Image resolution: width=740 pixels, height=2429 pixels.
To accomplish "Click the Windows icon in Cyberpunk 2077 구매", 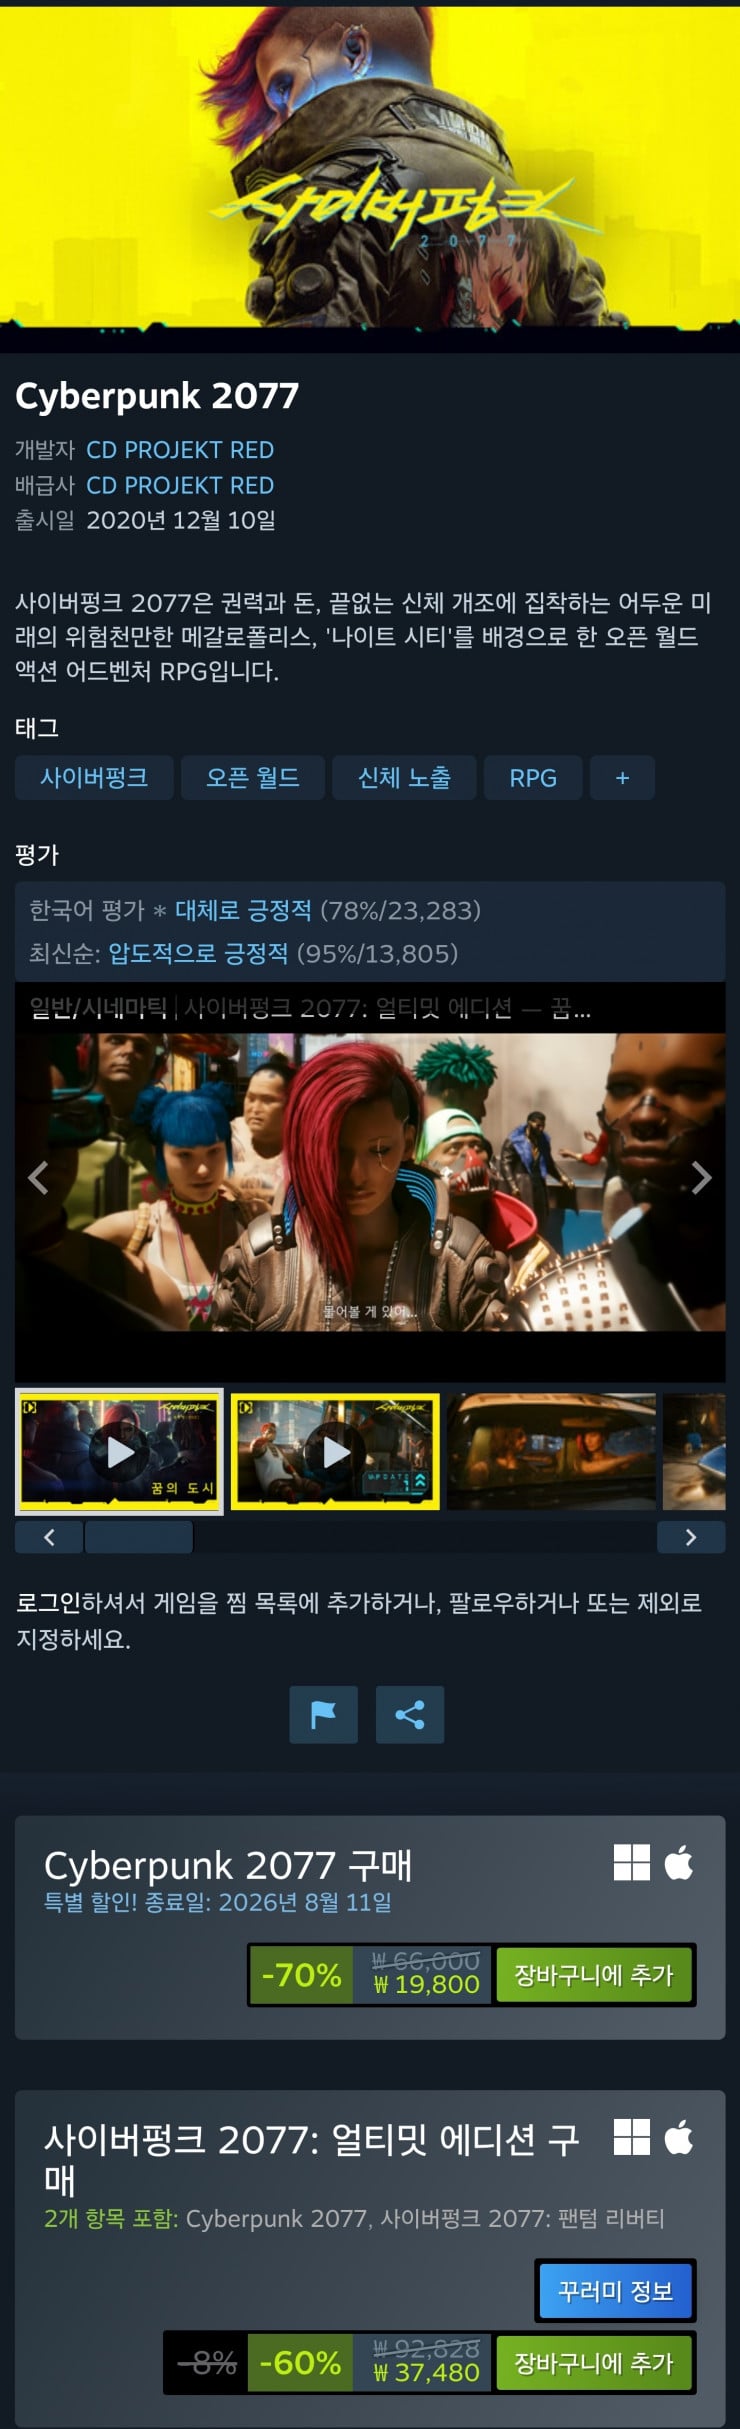I will (x=632, y=1863).
